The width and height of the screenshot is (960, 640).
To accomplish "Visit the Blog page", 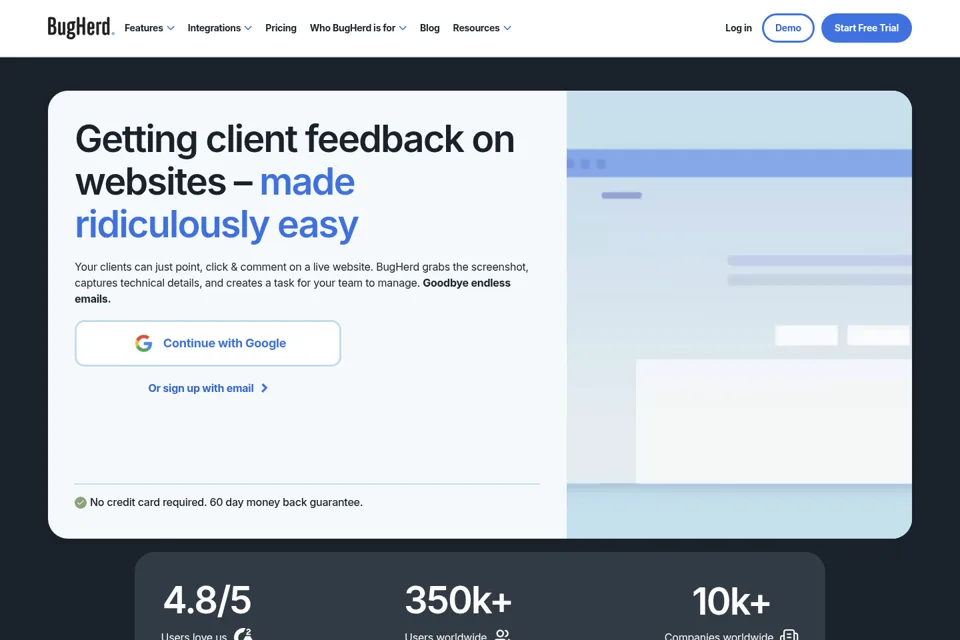I will coord(430,28).
